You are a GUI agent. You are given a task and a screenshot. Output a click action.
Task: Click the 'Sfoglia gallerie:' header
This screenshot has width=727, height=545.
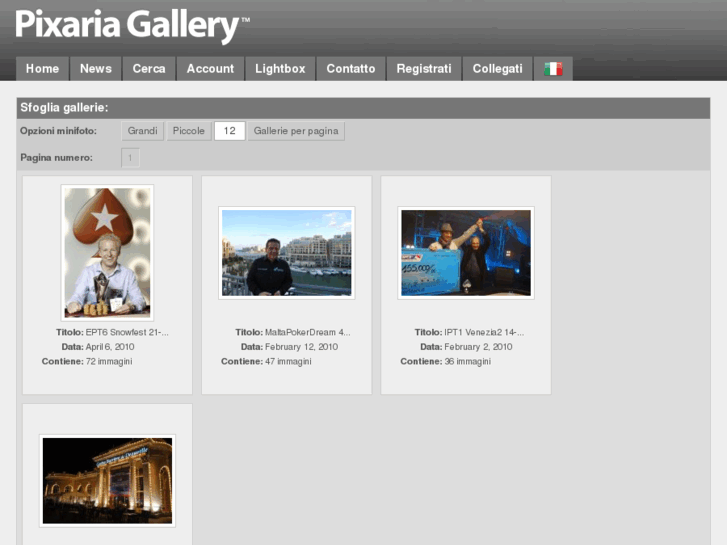[64, 108]
